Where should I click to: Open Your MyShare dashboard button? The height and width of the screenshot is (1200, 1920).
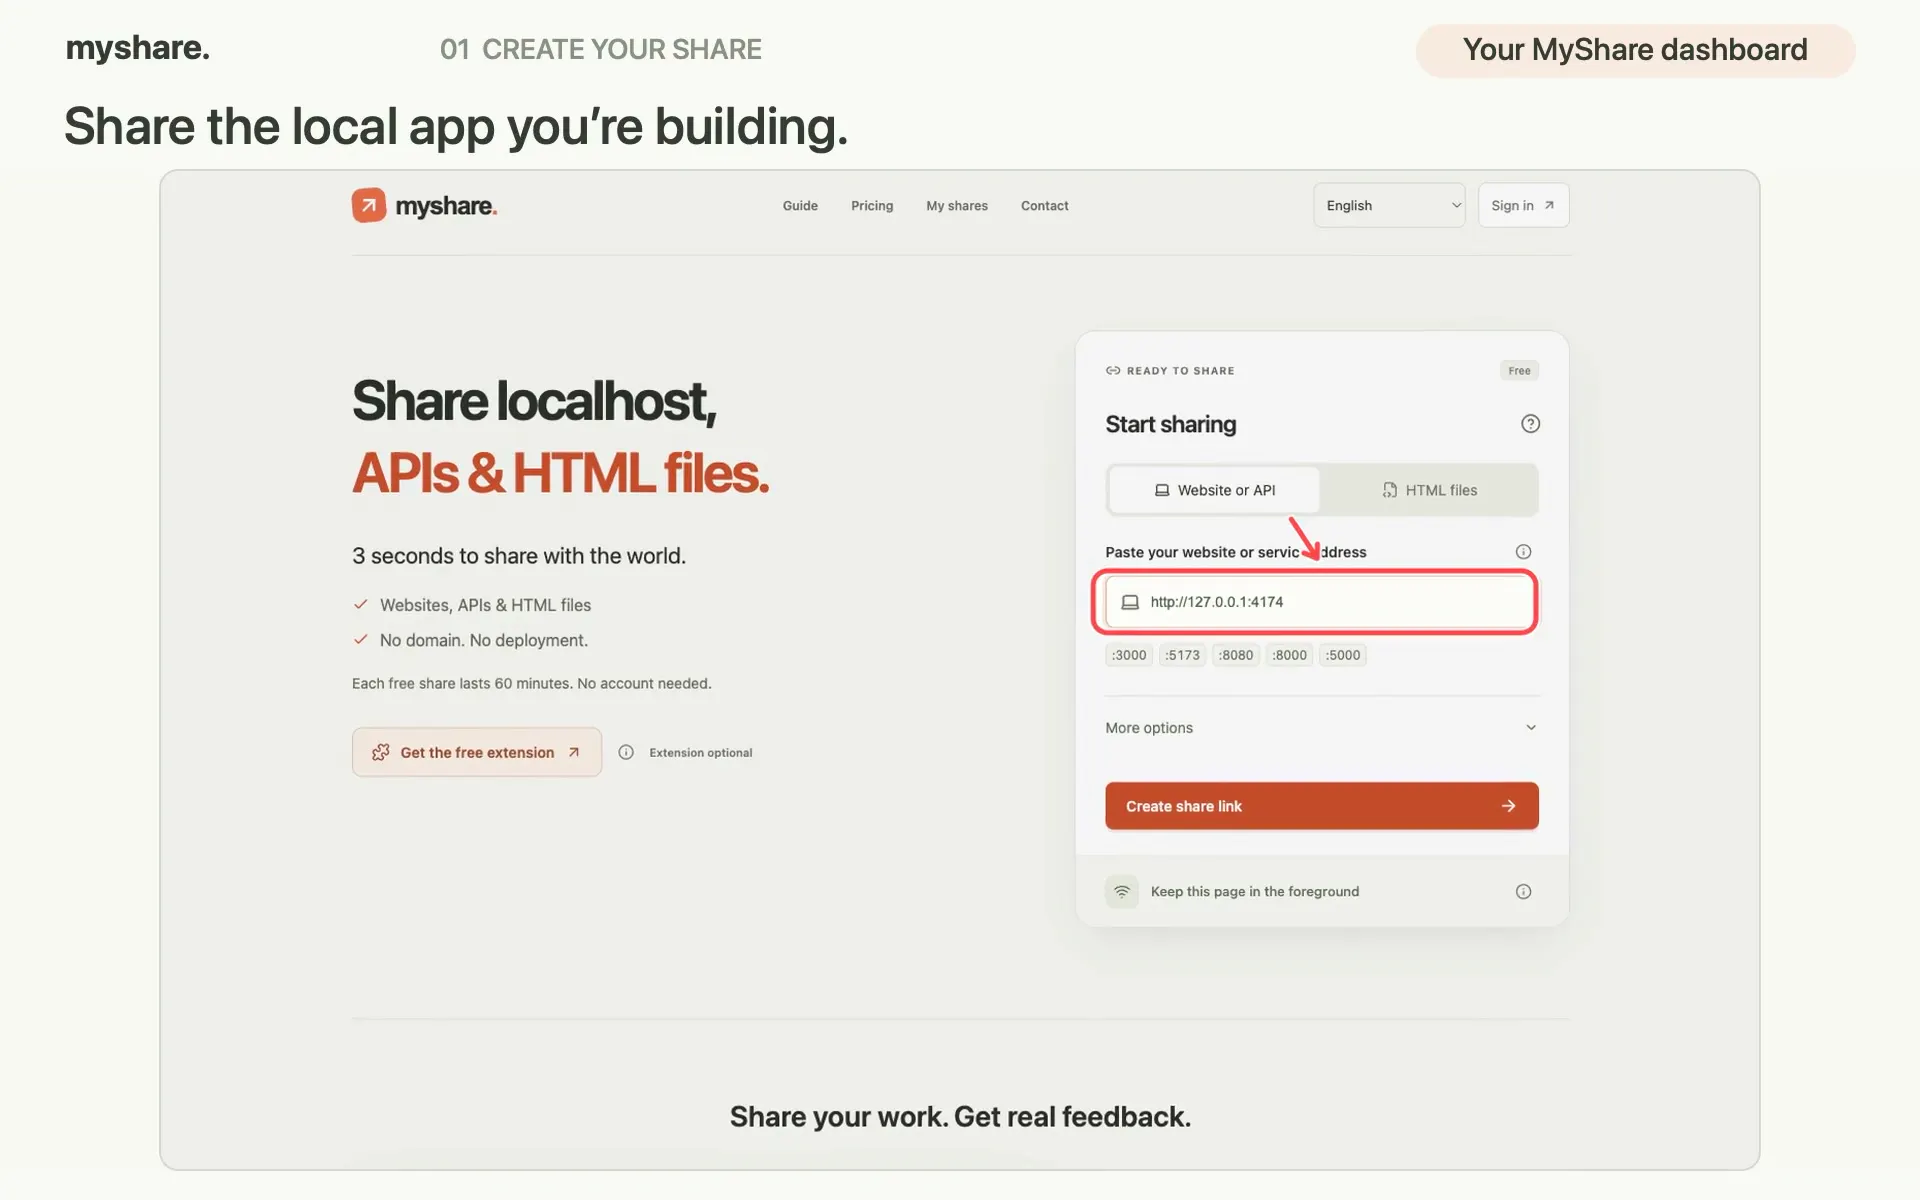1635,50
